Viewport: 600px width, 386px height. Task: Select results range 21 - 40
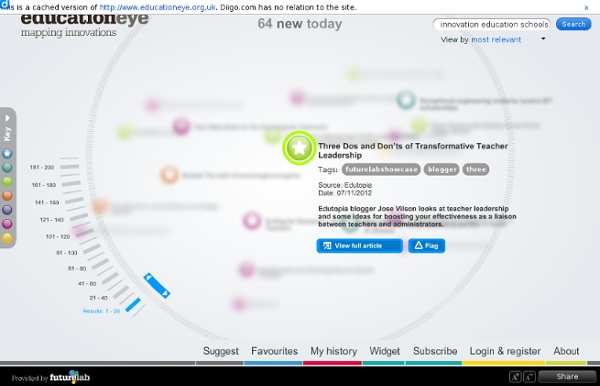(x=98, y=298)
